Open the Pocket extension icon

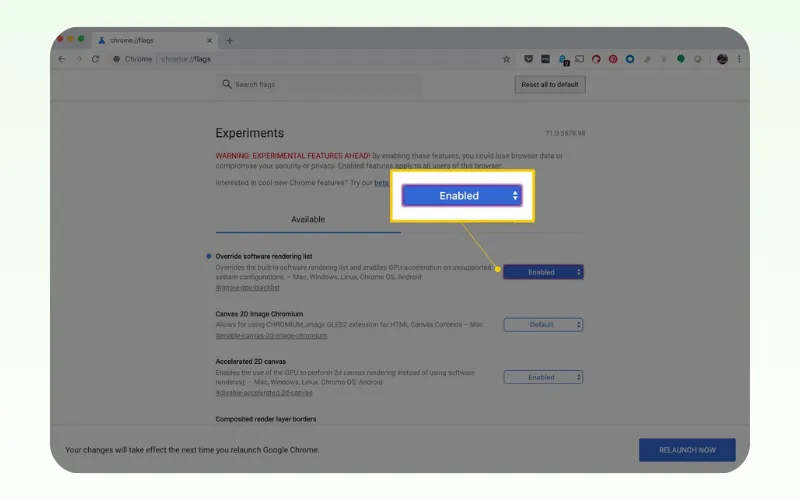(x=528, y=59)
